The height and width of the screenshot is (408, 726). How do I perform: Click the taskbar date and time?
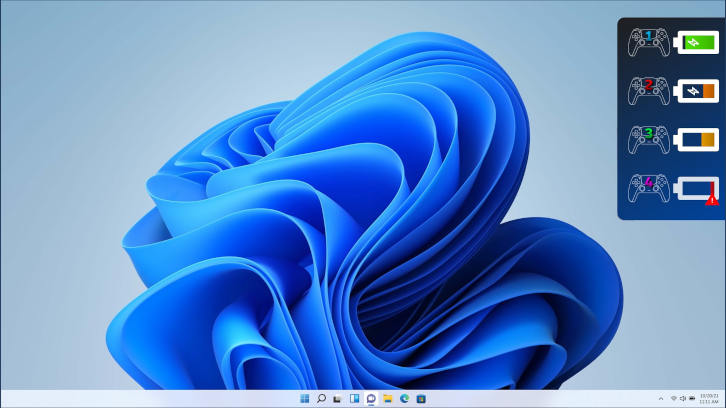click(706, 398)
